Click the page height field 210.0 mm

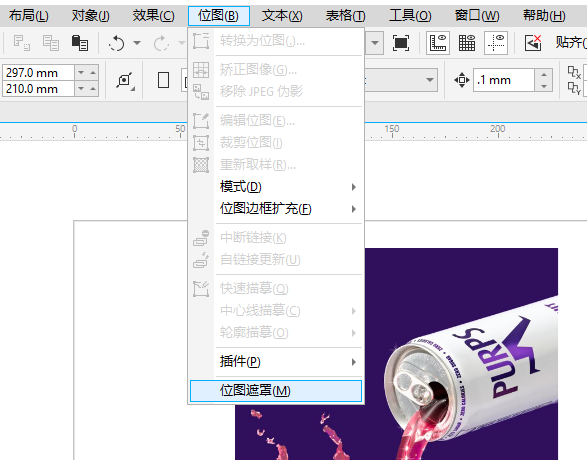38,89
